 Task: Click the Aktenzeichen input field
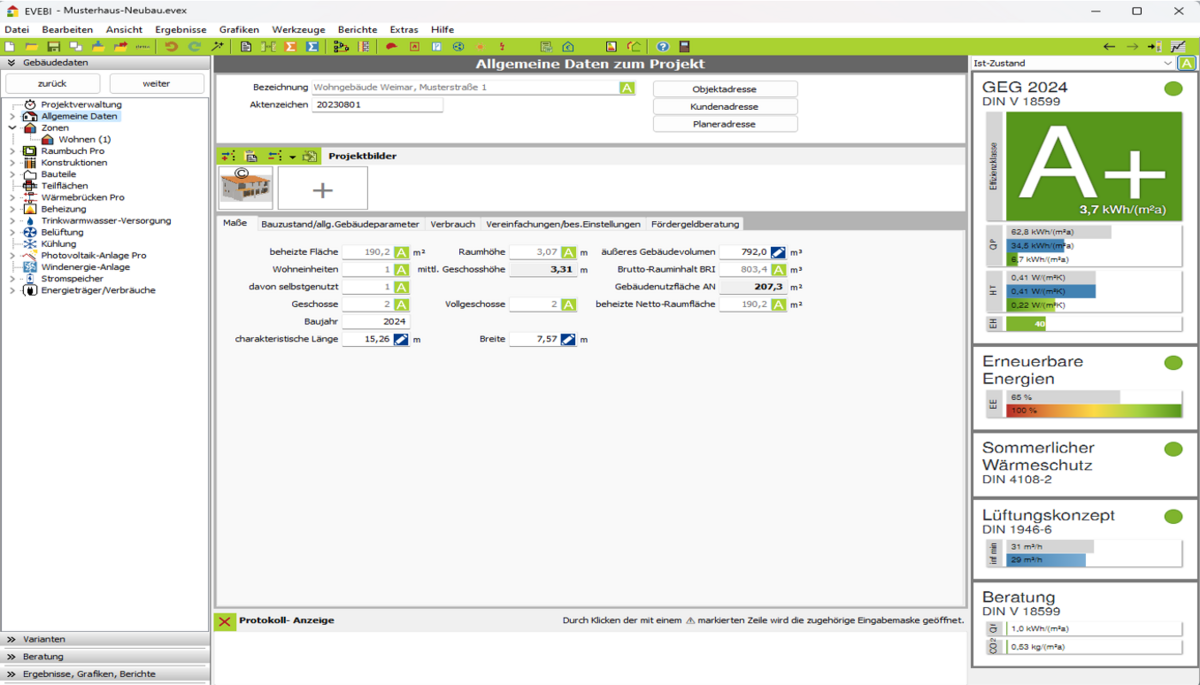377,104
